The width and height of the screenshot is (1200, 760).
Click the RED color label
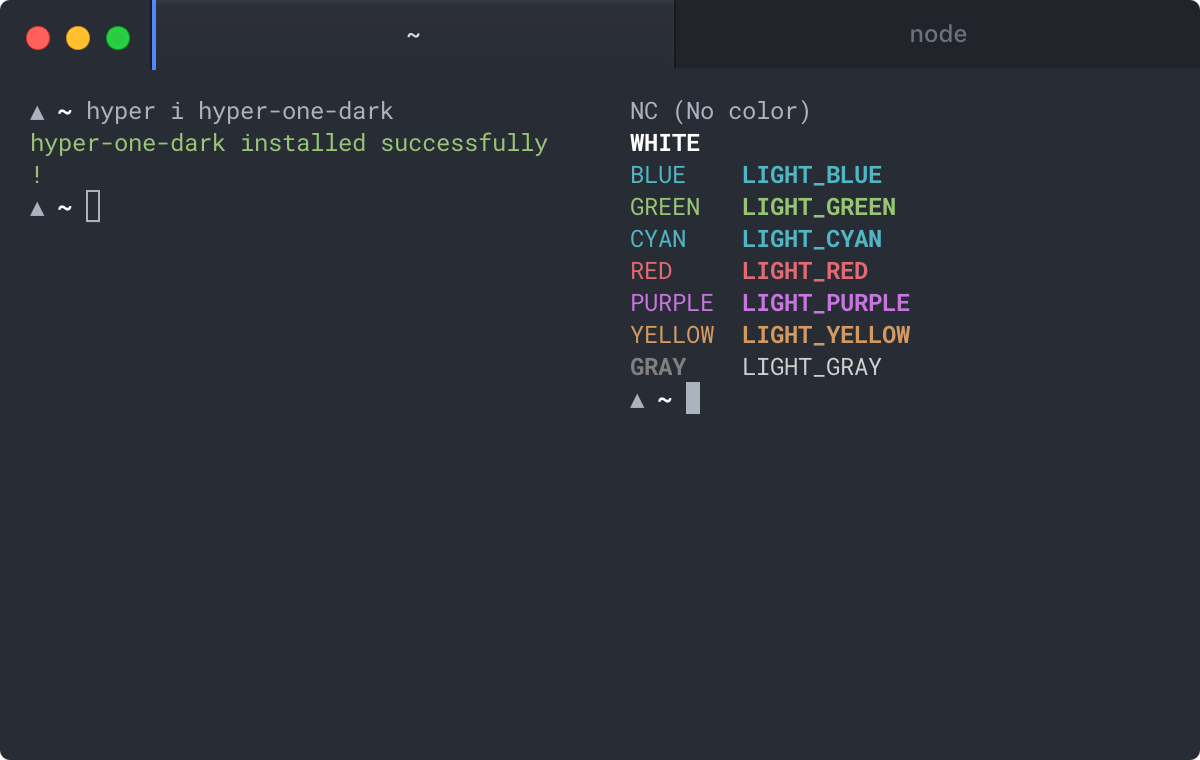coord(651,271)
